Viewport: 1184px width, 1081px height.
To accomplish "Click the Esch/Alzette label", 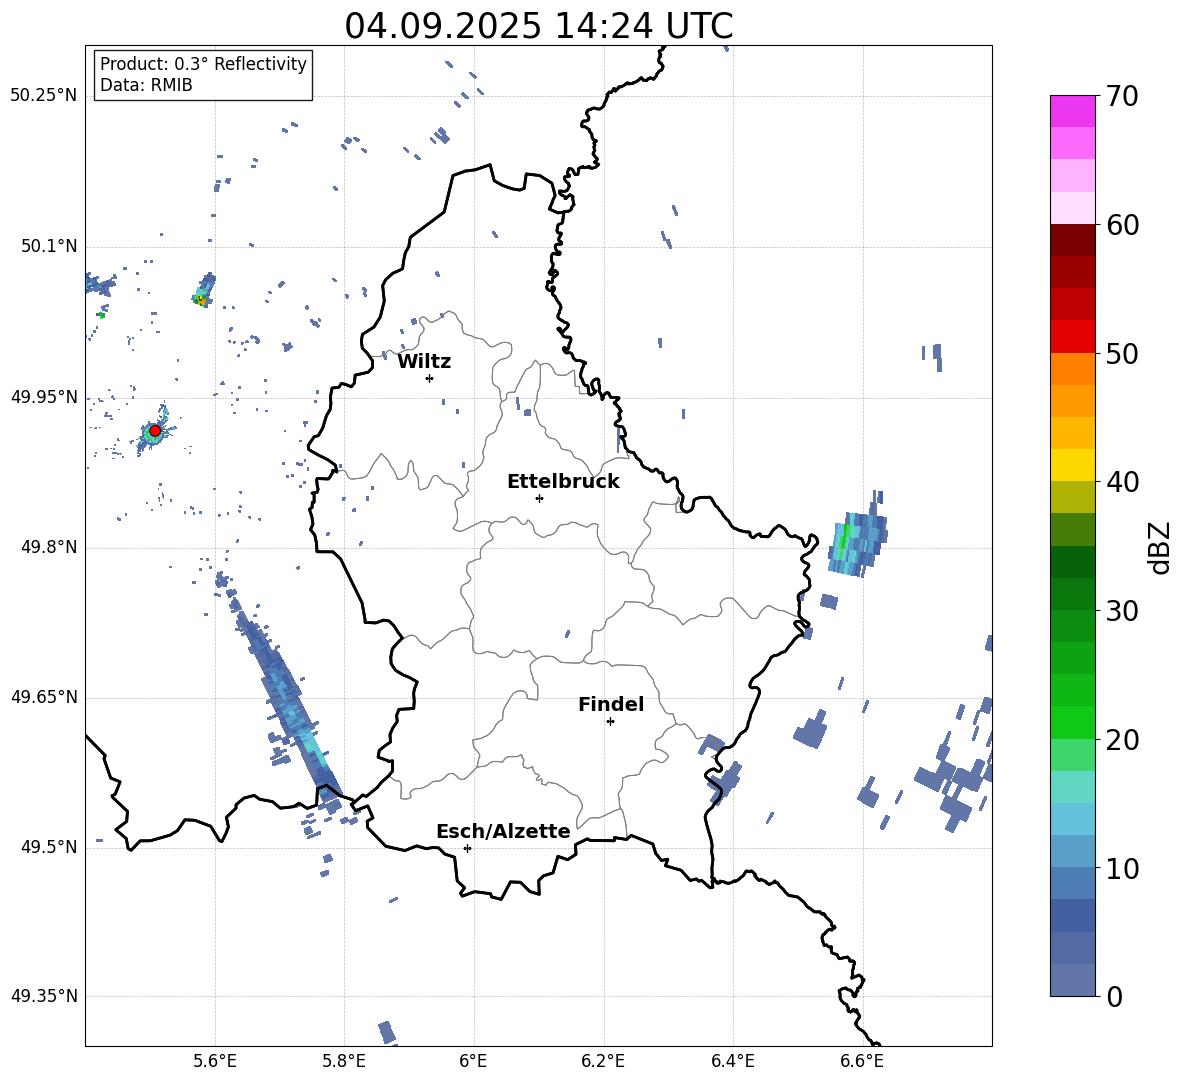I will point(503,832).
